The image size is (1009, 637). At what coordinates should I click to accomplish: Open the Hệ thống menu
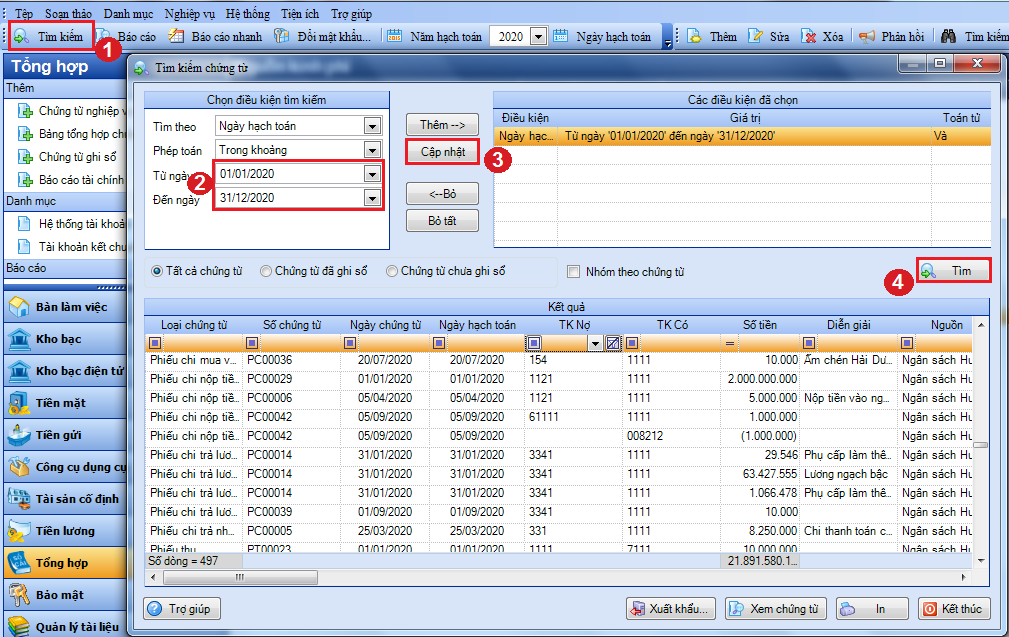pyautogui.click(x=248, y=14)
